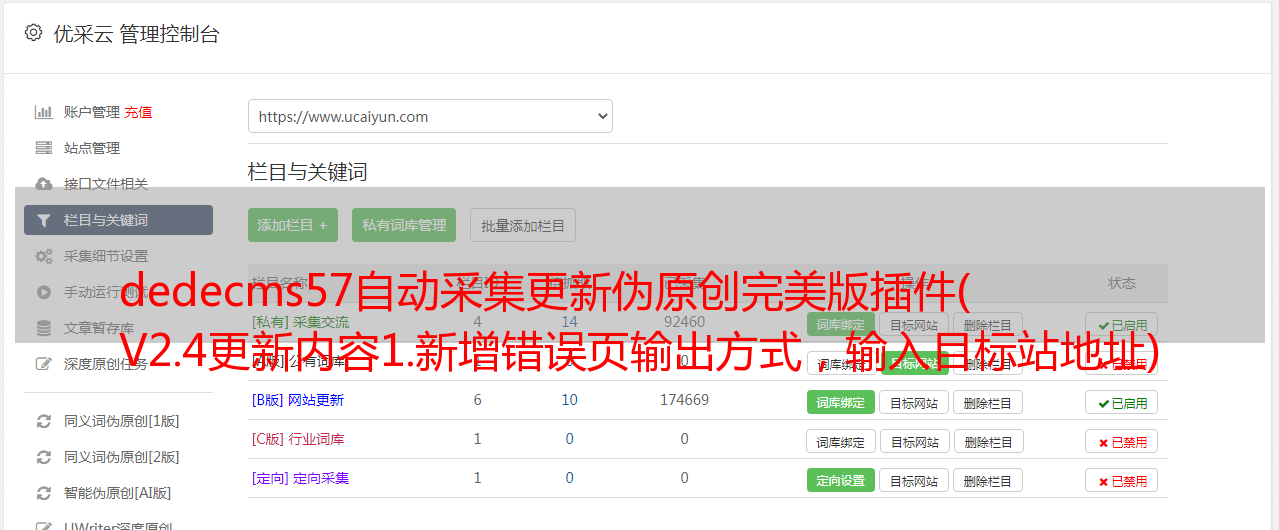
Task: Click the red 充值 recharge link
Action: click(x=139, y=112)
